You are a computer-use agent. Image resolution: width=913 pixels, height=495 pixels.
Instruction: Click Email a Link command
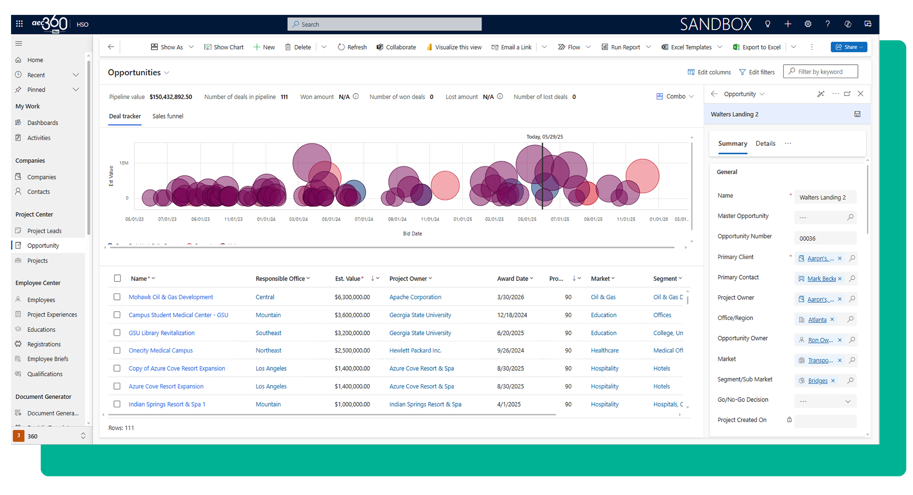tap(511, 47)
